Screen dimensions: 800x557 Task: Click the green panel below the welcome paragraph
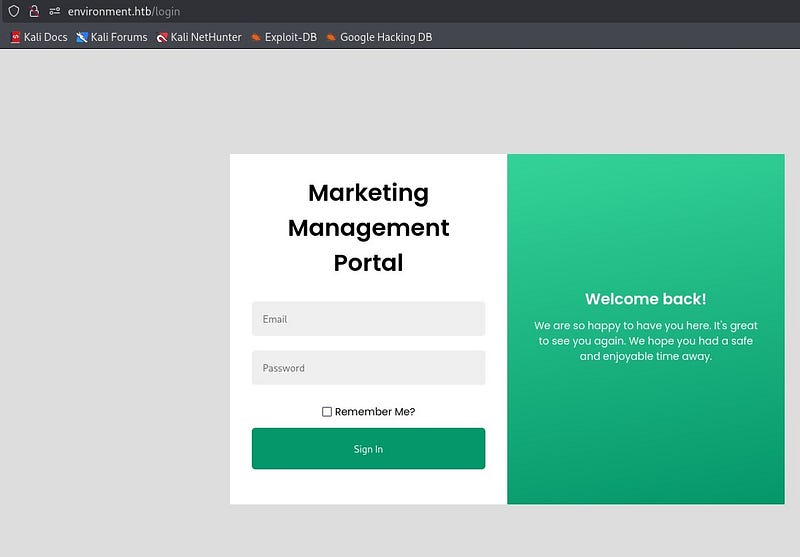click(x=645, y=440)
